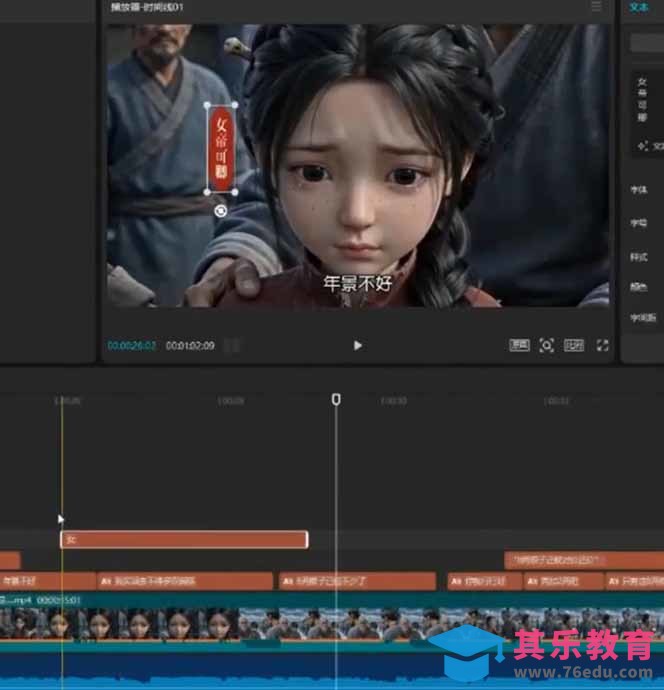The image size is (664, 690).
Task: Select the 年景不好 subtitle on the preview
Action: click(x=357, y=284)
